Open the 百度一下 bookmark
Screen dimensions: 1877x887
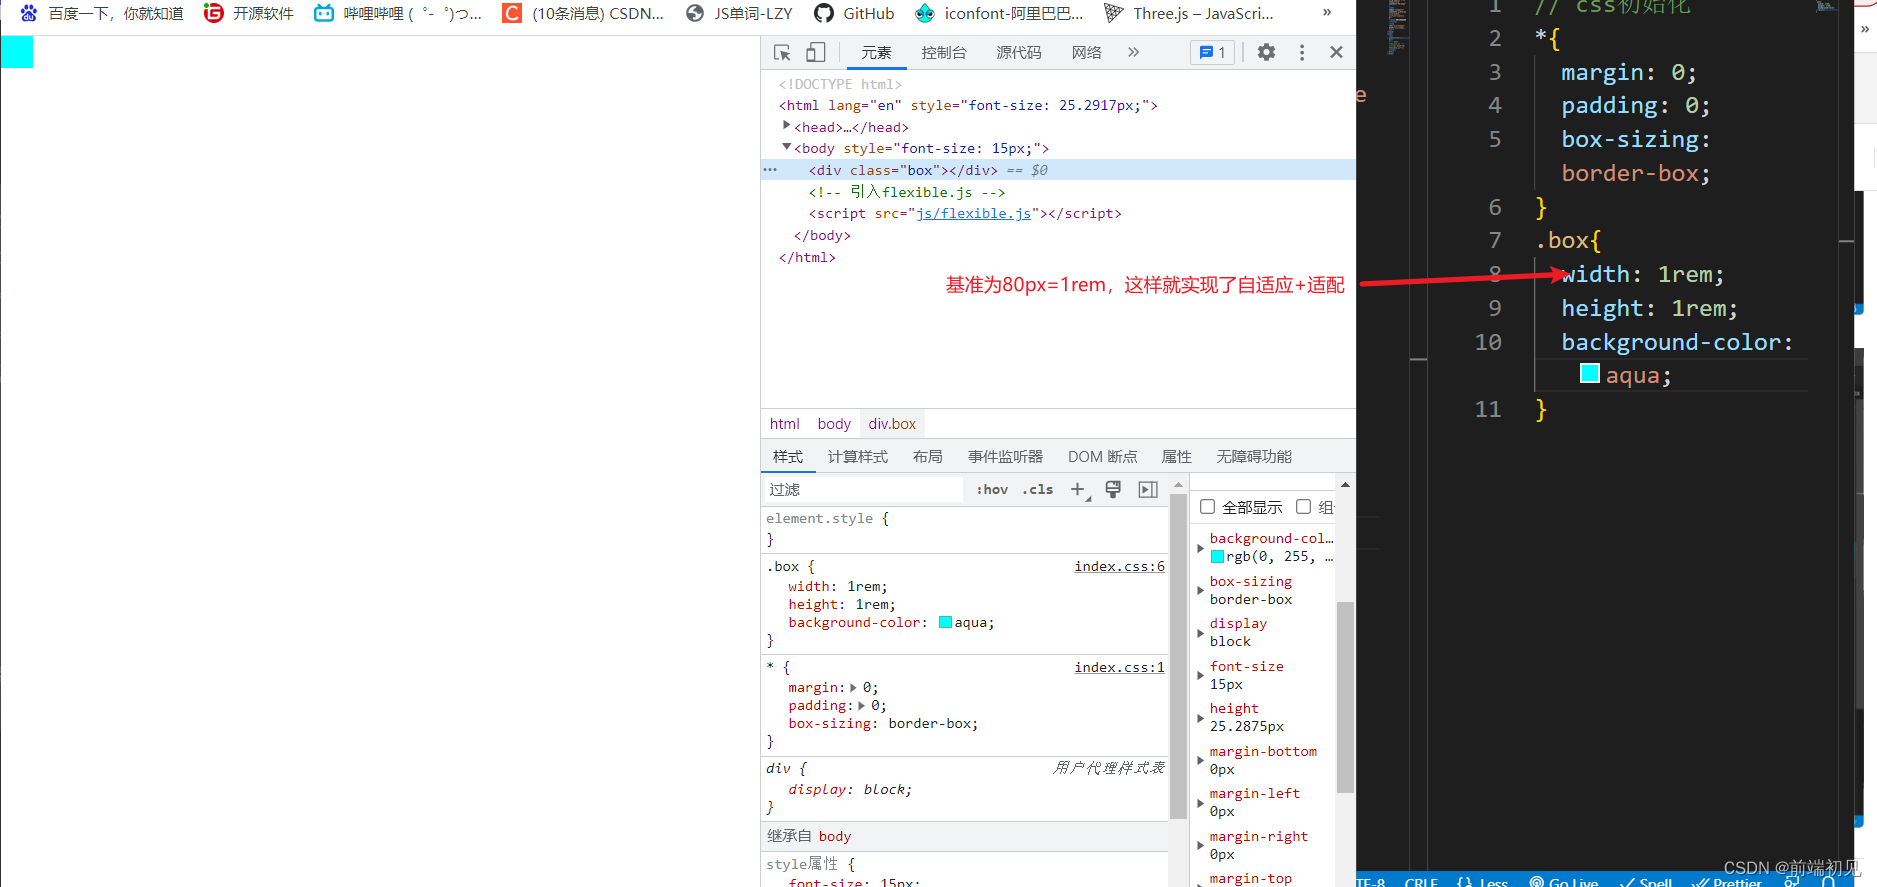pos(102,13)
